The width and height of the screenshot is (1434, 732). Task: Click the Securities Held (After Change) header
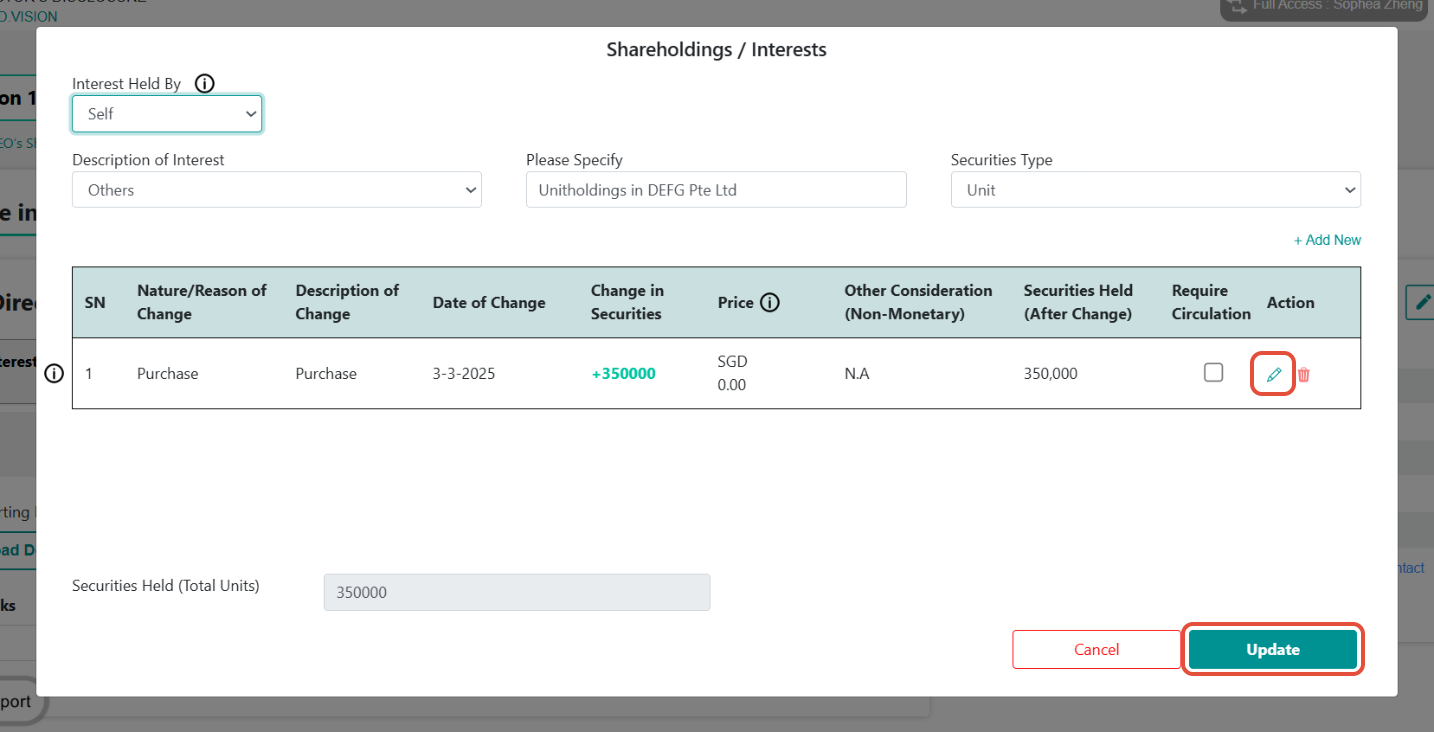click(x=1078, y=302)
